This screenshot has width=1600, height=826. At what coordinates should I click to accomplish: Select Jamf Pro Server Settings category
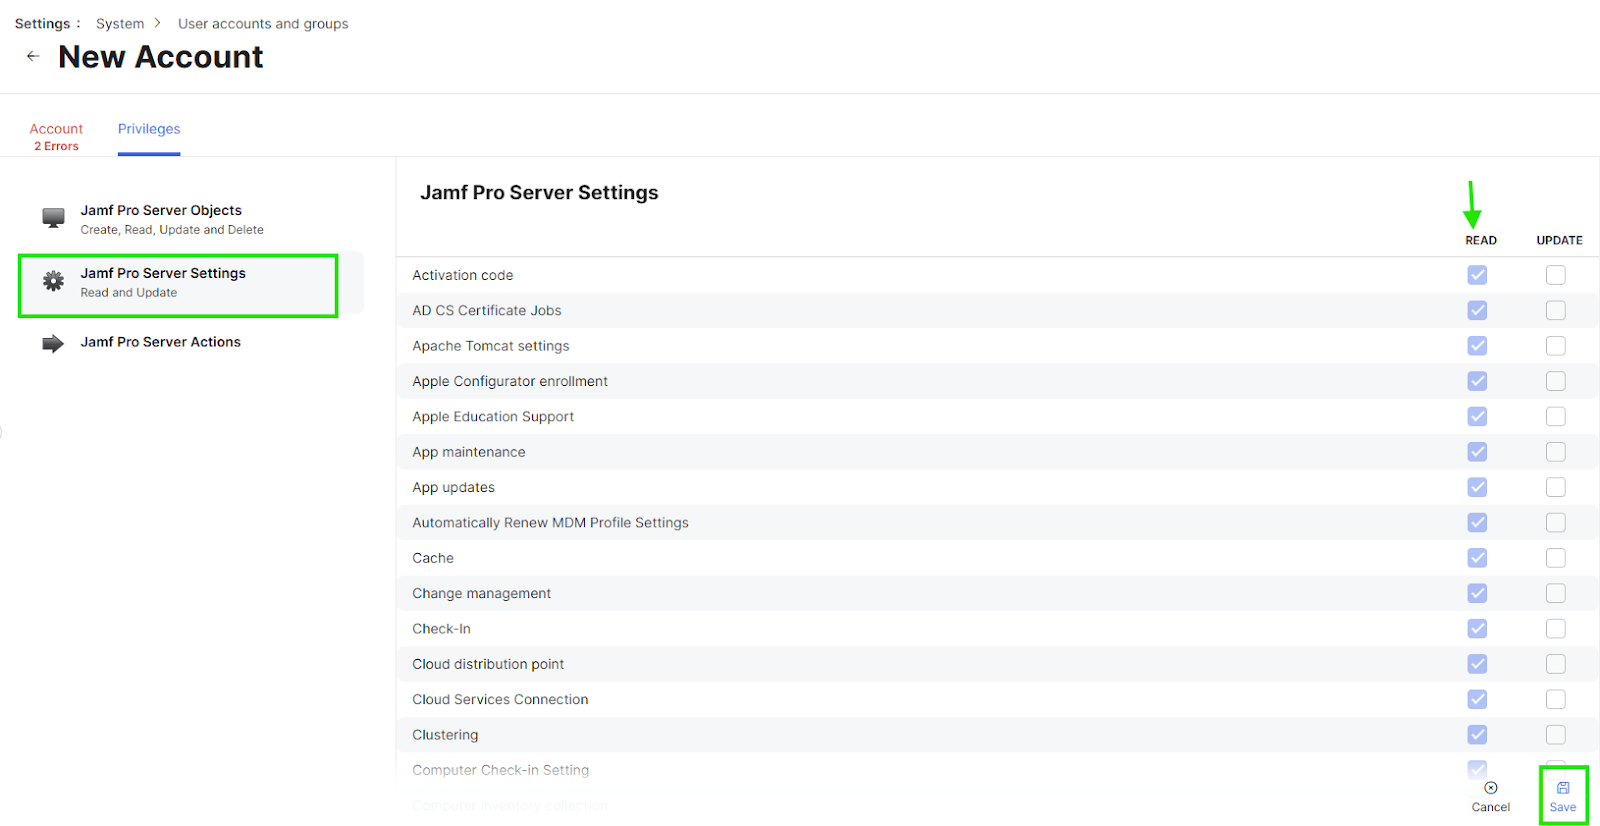[190, 283]
